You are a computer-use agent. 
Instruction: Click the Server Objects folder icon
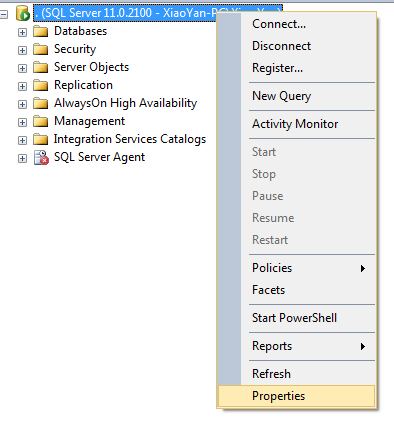tap(41, 68)
